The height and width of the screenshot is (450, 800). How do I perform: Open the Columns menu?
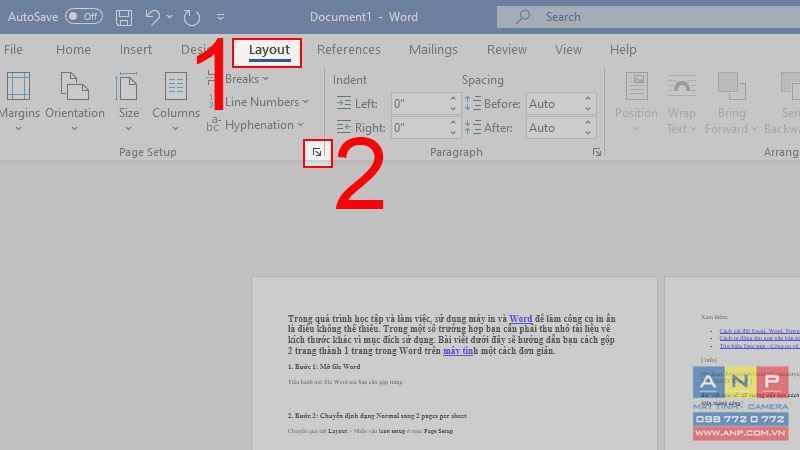[x=176, y=102]
